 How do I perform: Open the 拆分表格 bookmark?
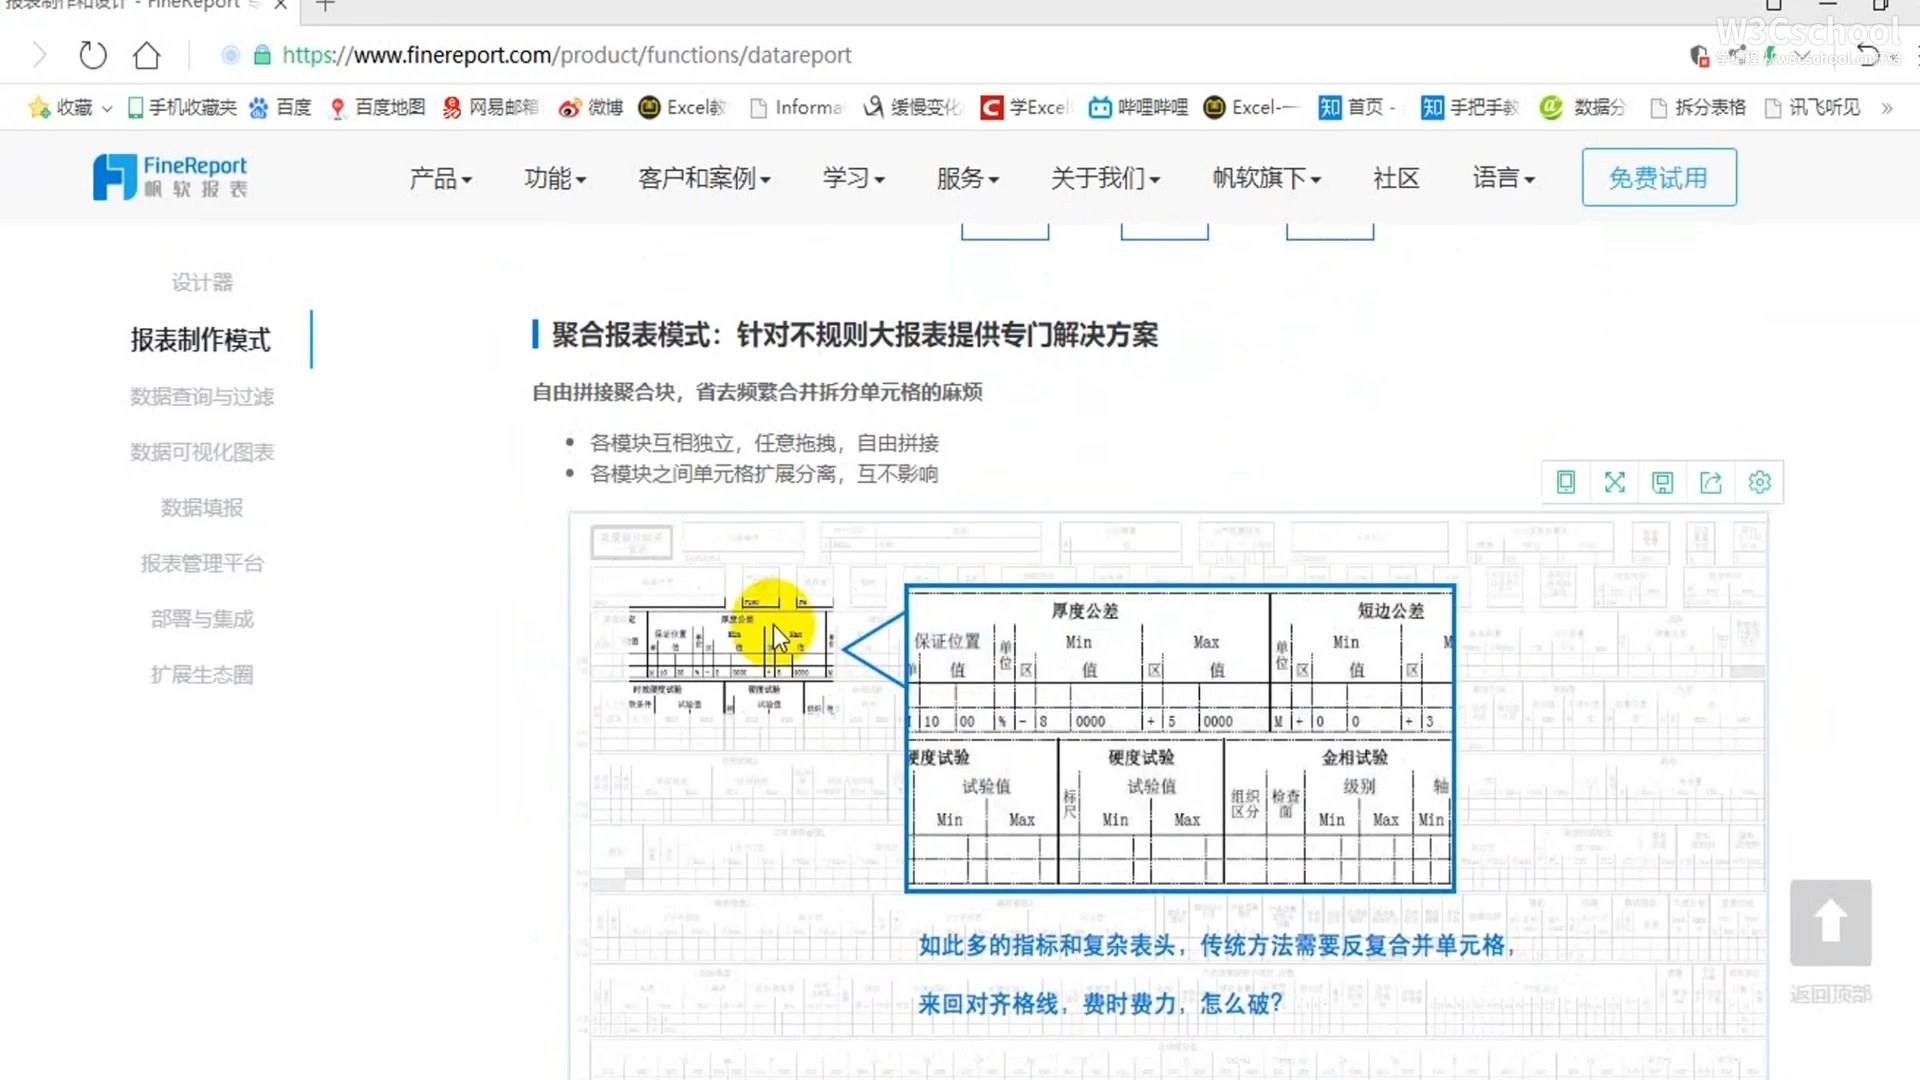coord(1698,107)
